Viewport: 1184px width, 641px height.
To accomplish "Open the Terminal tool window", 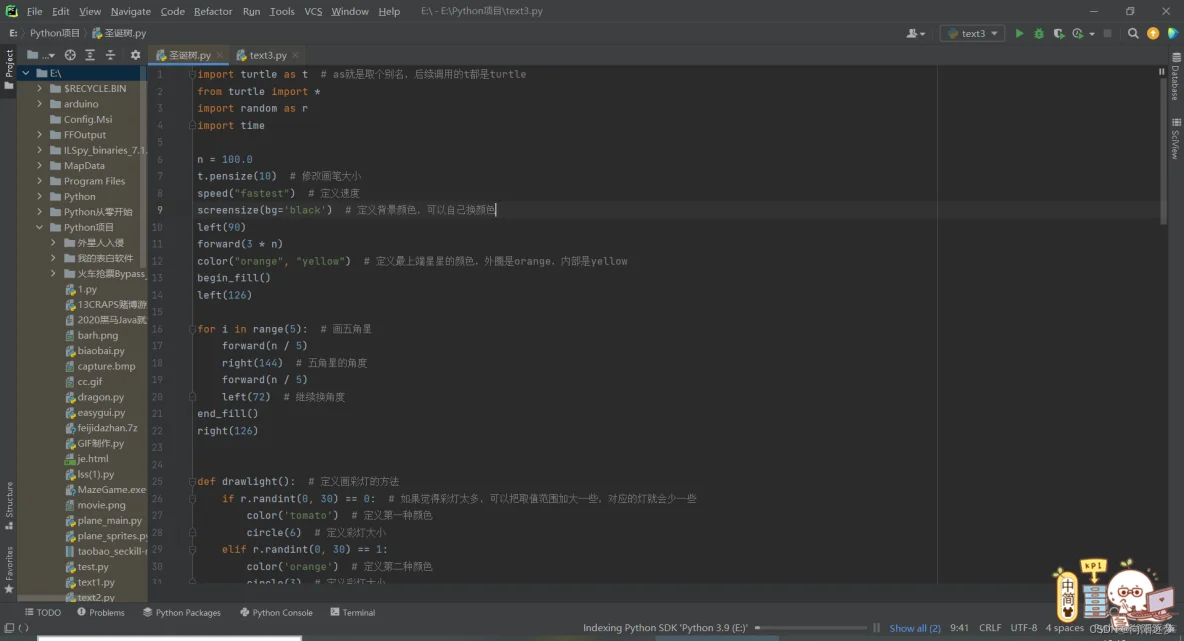I will 353,612.
